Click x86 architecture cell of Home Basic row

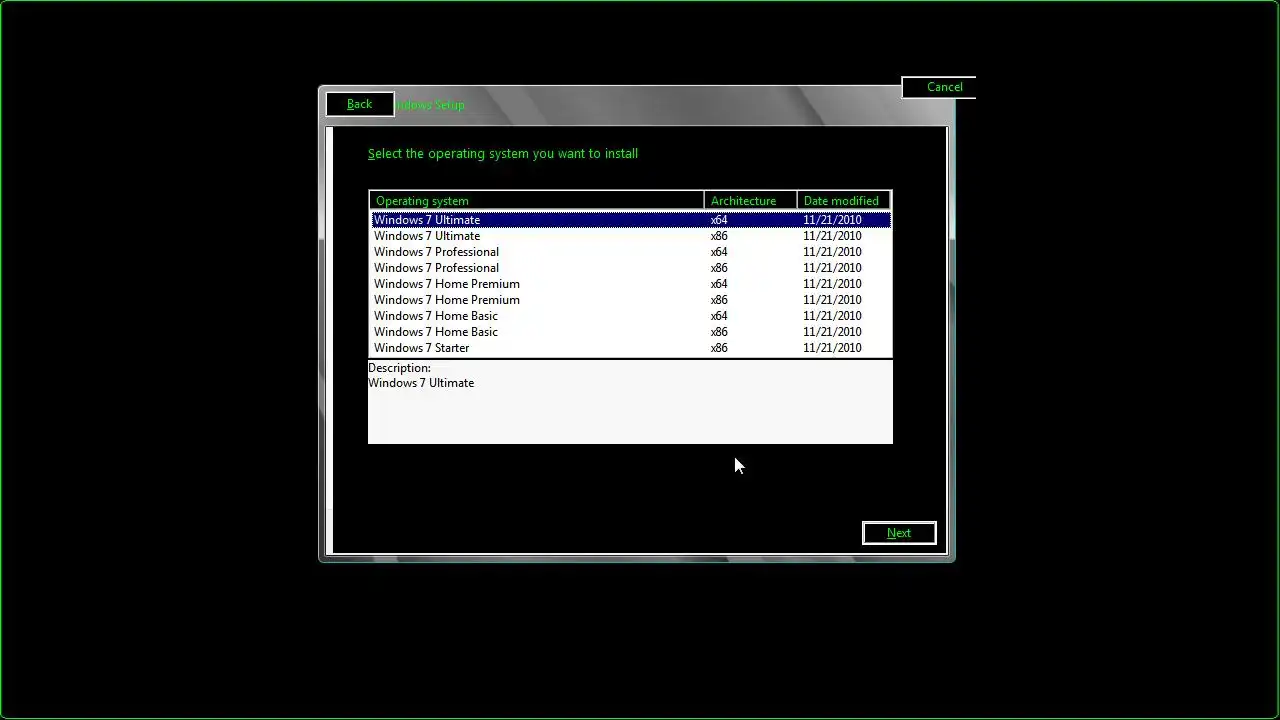tap(719, 332)
